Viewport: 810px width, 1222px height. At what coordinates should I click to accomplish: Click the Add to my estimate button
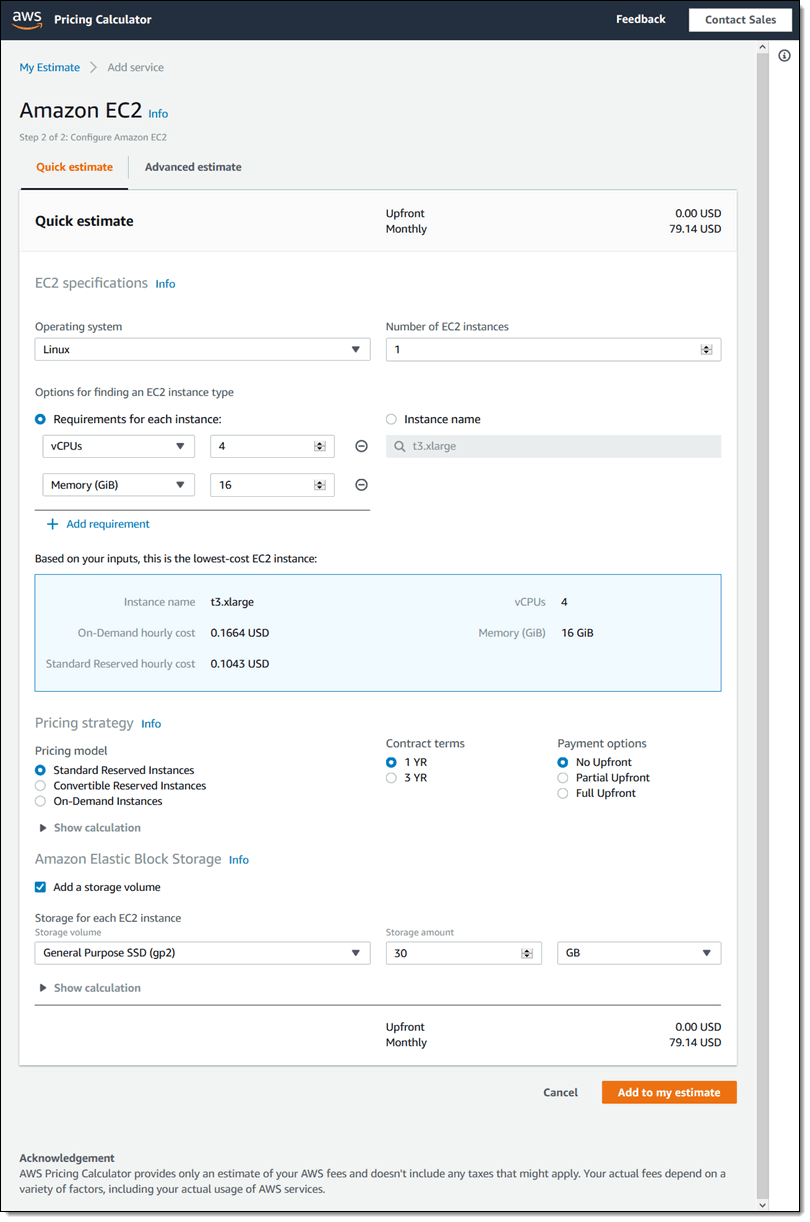click(668, 1092)
